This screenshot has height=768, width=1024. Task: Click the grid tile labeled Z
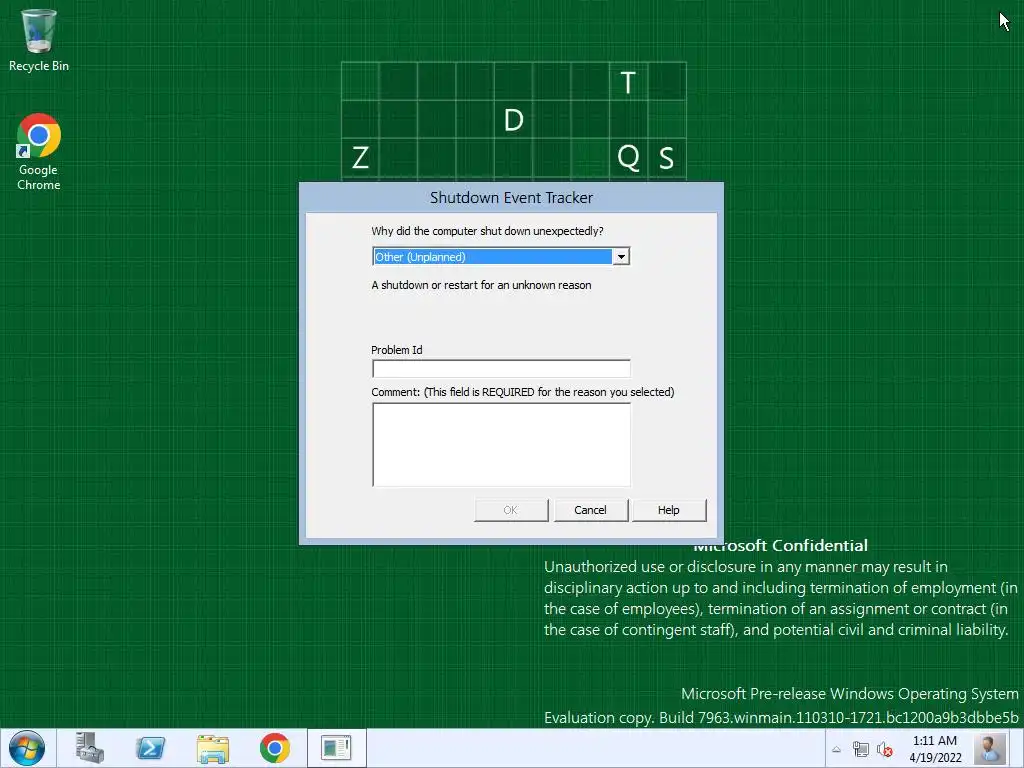360,157
